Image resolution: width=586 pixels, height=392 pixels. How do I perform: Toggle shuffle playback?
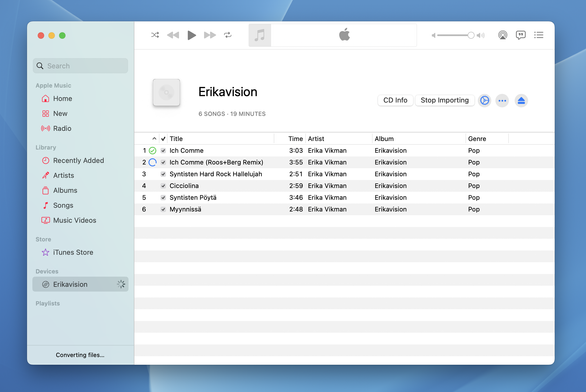(x=155, y=35)
